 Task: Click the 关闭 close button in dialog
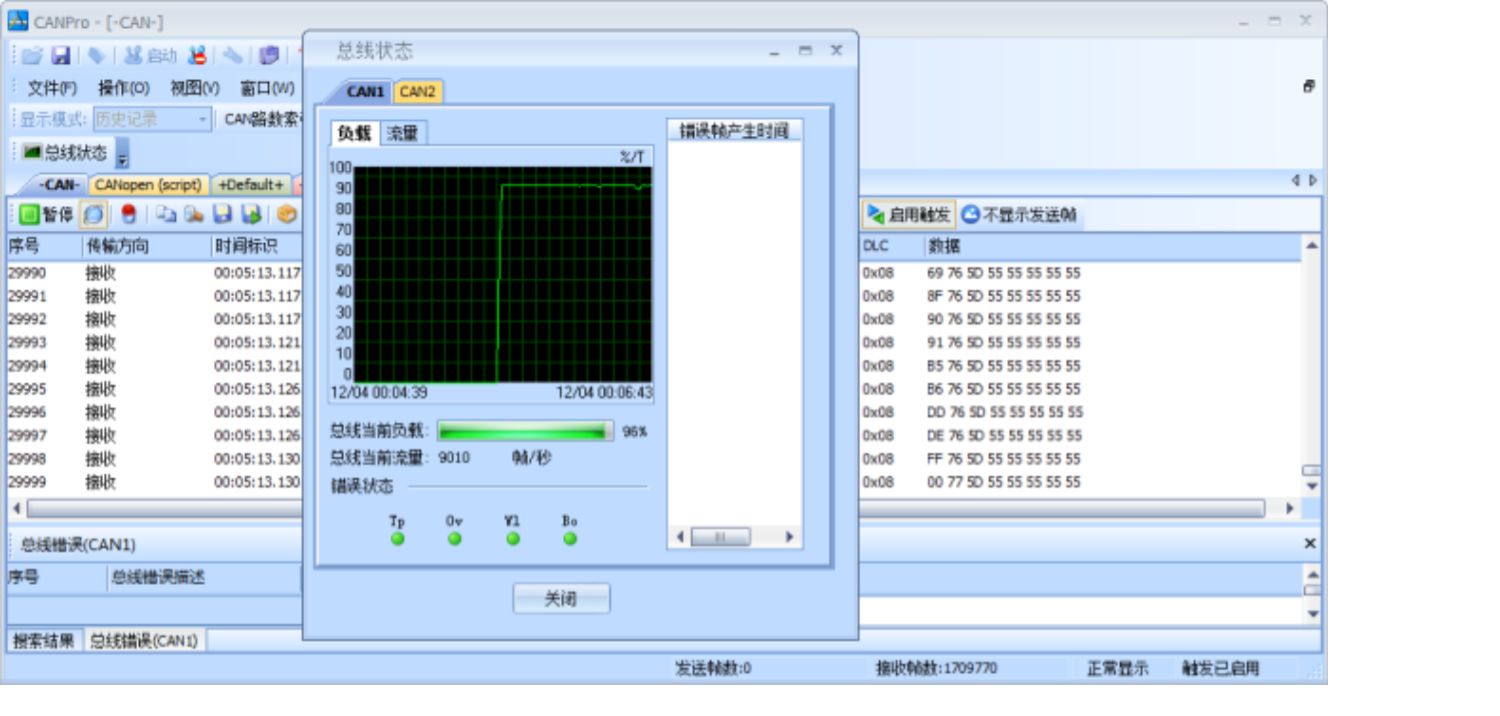[561, 599]
